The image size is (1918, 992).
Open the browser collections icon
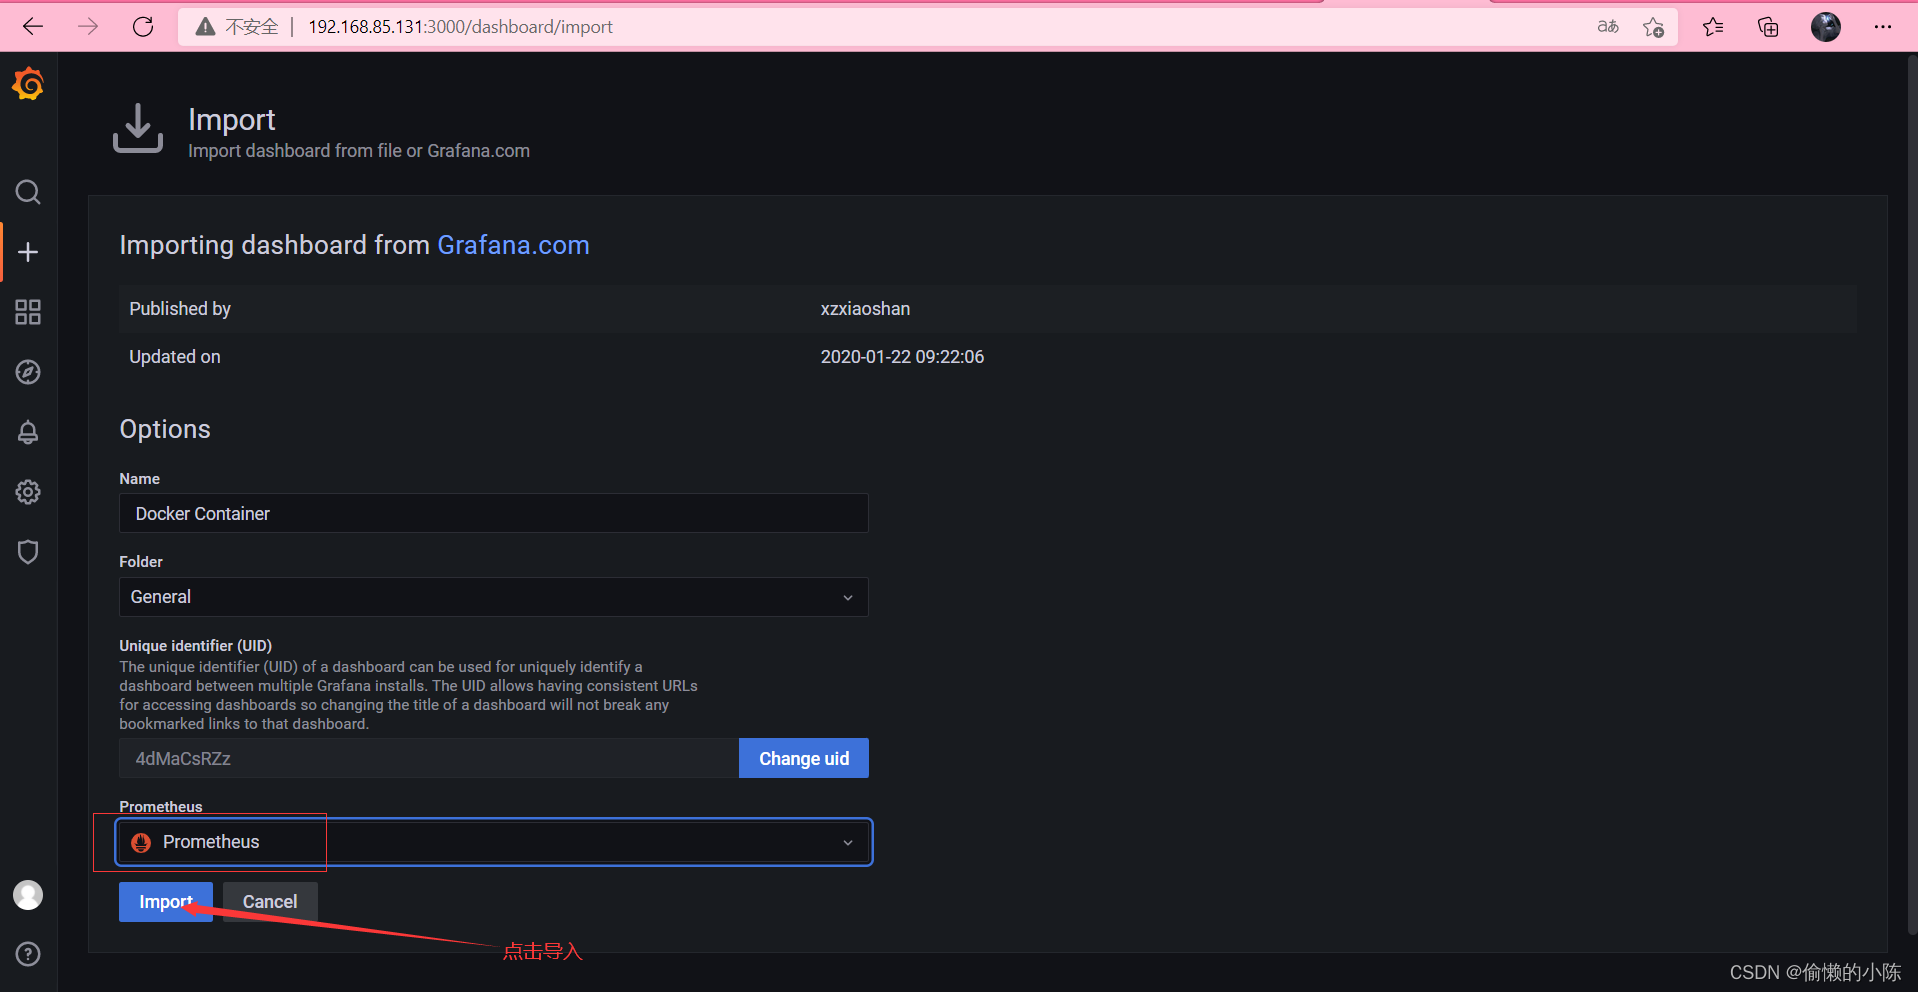(1768, 27)
